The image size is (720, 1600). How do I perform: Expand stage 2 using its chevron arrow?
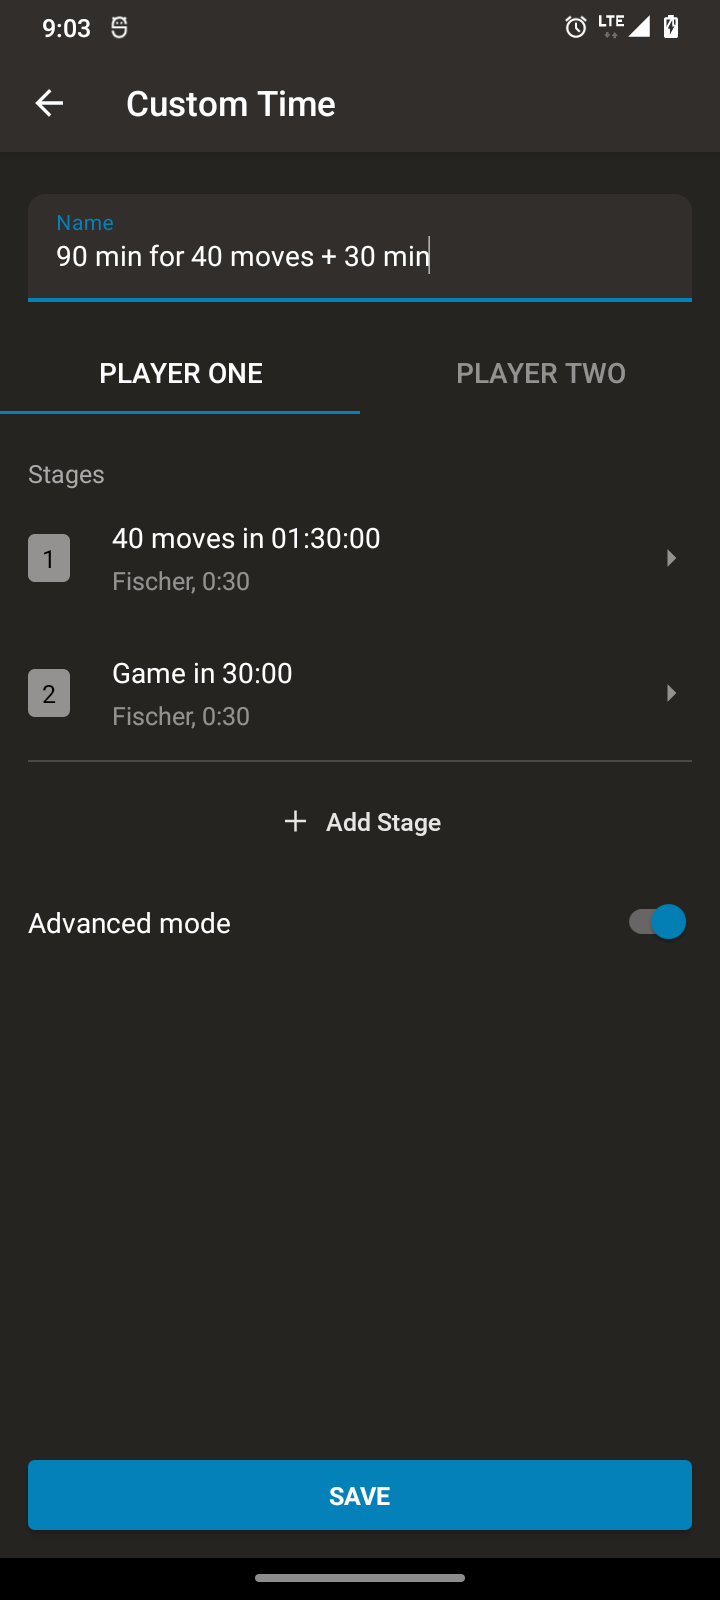[671, 693]
